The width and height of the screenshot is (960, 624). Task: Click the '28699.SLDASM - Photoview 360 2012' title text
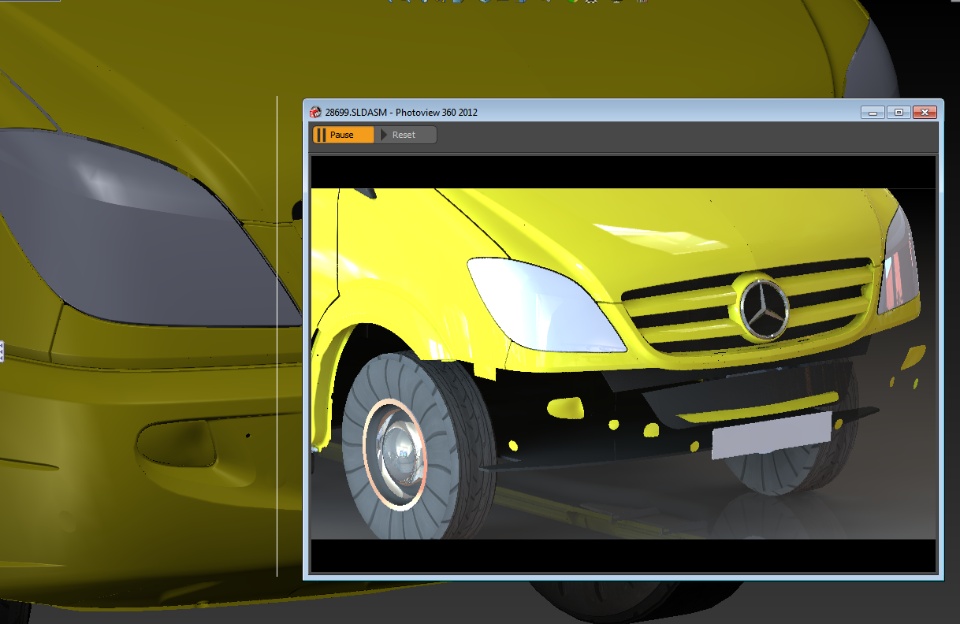pyautogui.click(x=401, y=113)
